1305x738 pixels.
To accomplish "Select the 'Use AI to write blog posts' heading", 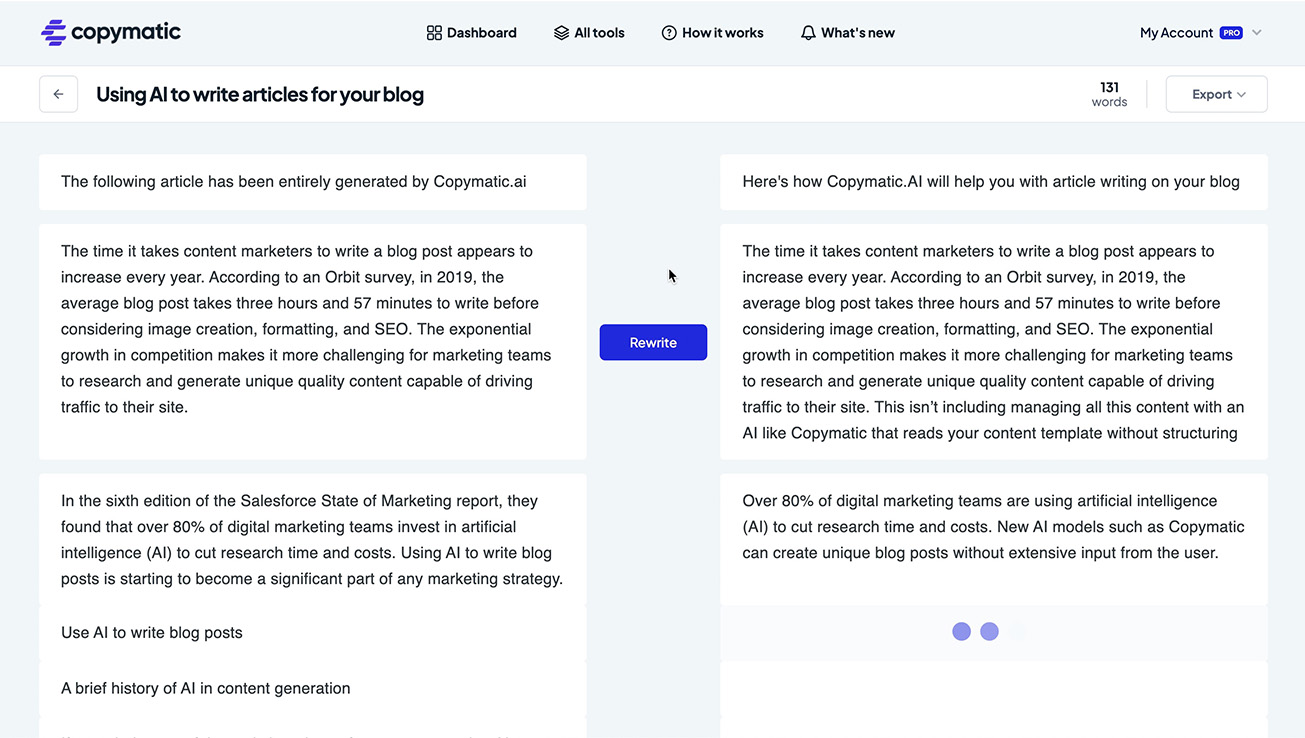I will click(x=151, y=632).
